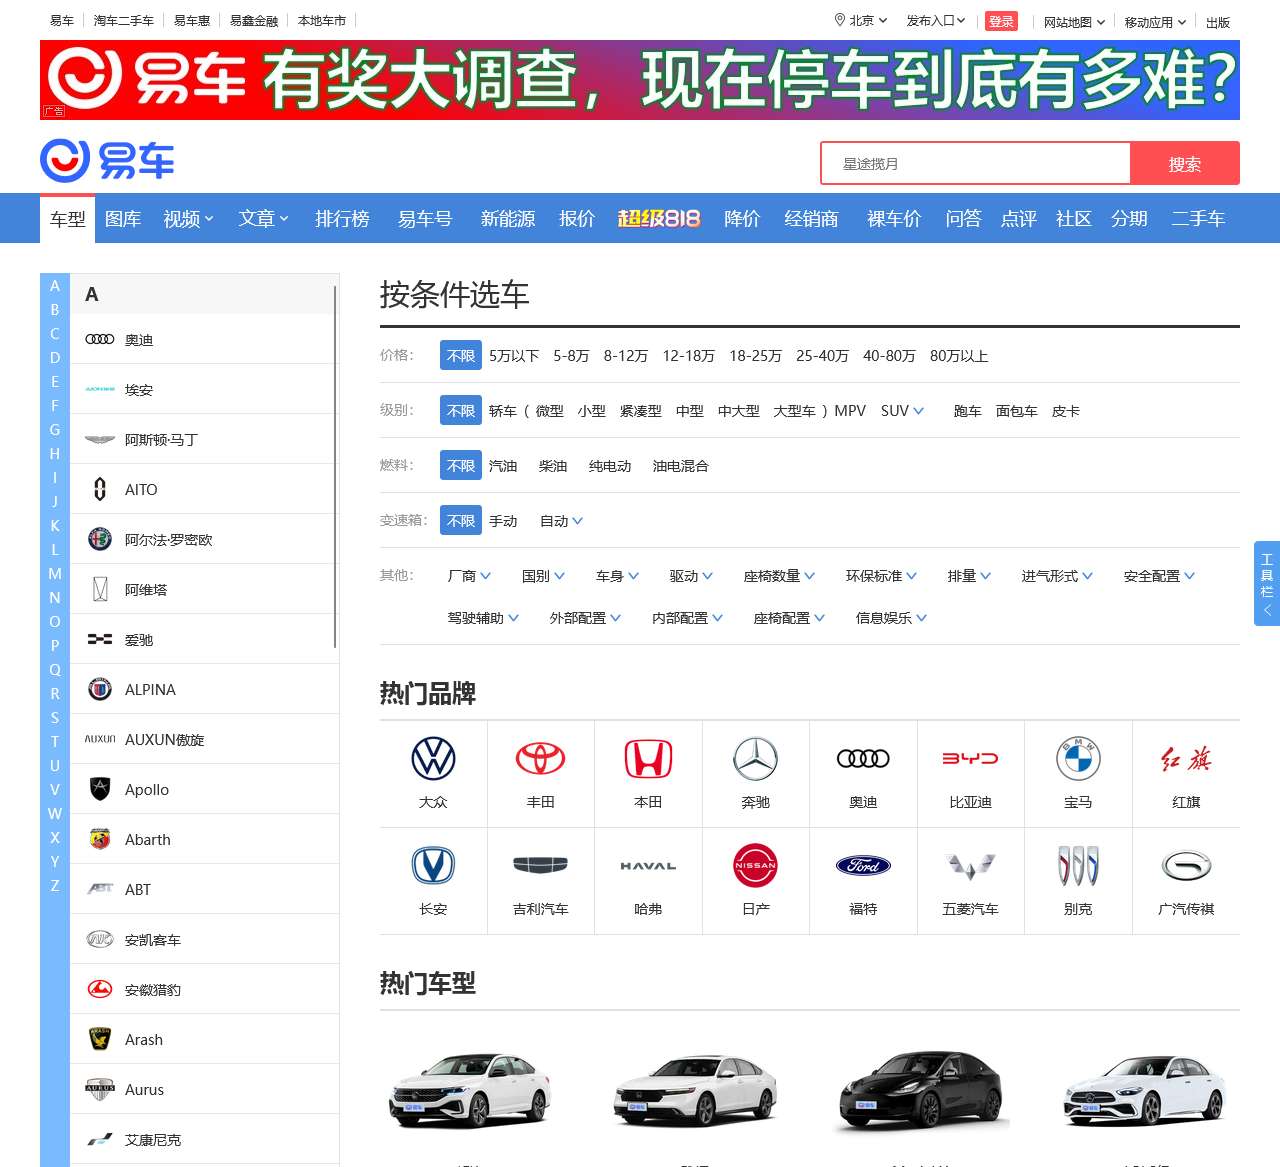Pick the ALPINA brand logo
Image resolution: width=1280 pixels, height=1167 pixels.
[100, 689]
